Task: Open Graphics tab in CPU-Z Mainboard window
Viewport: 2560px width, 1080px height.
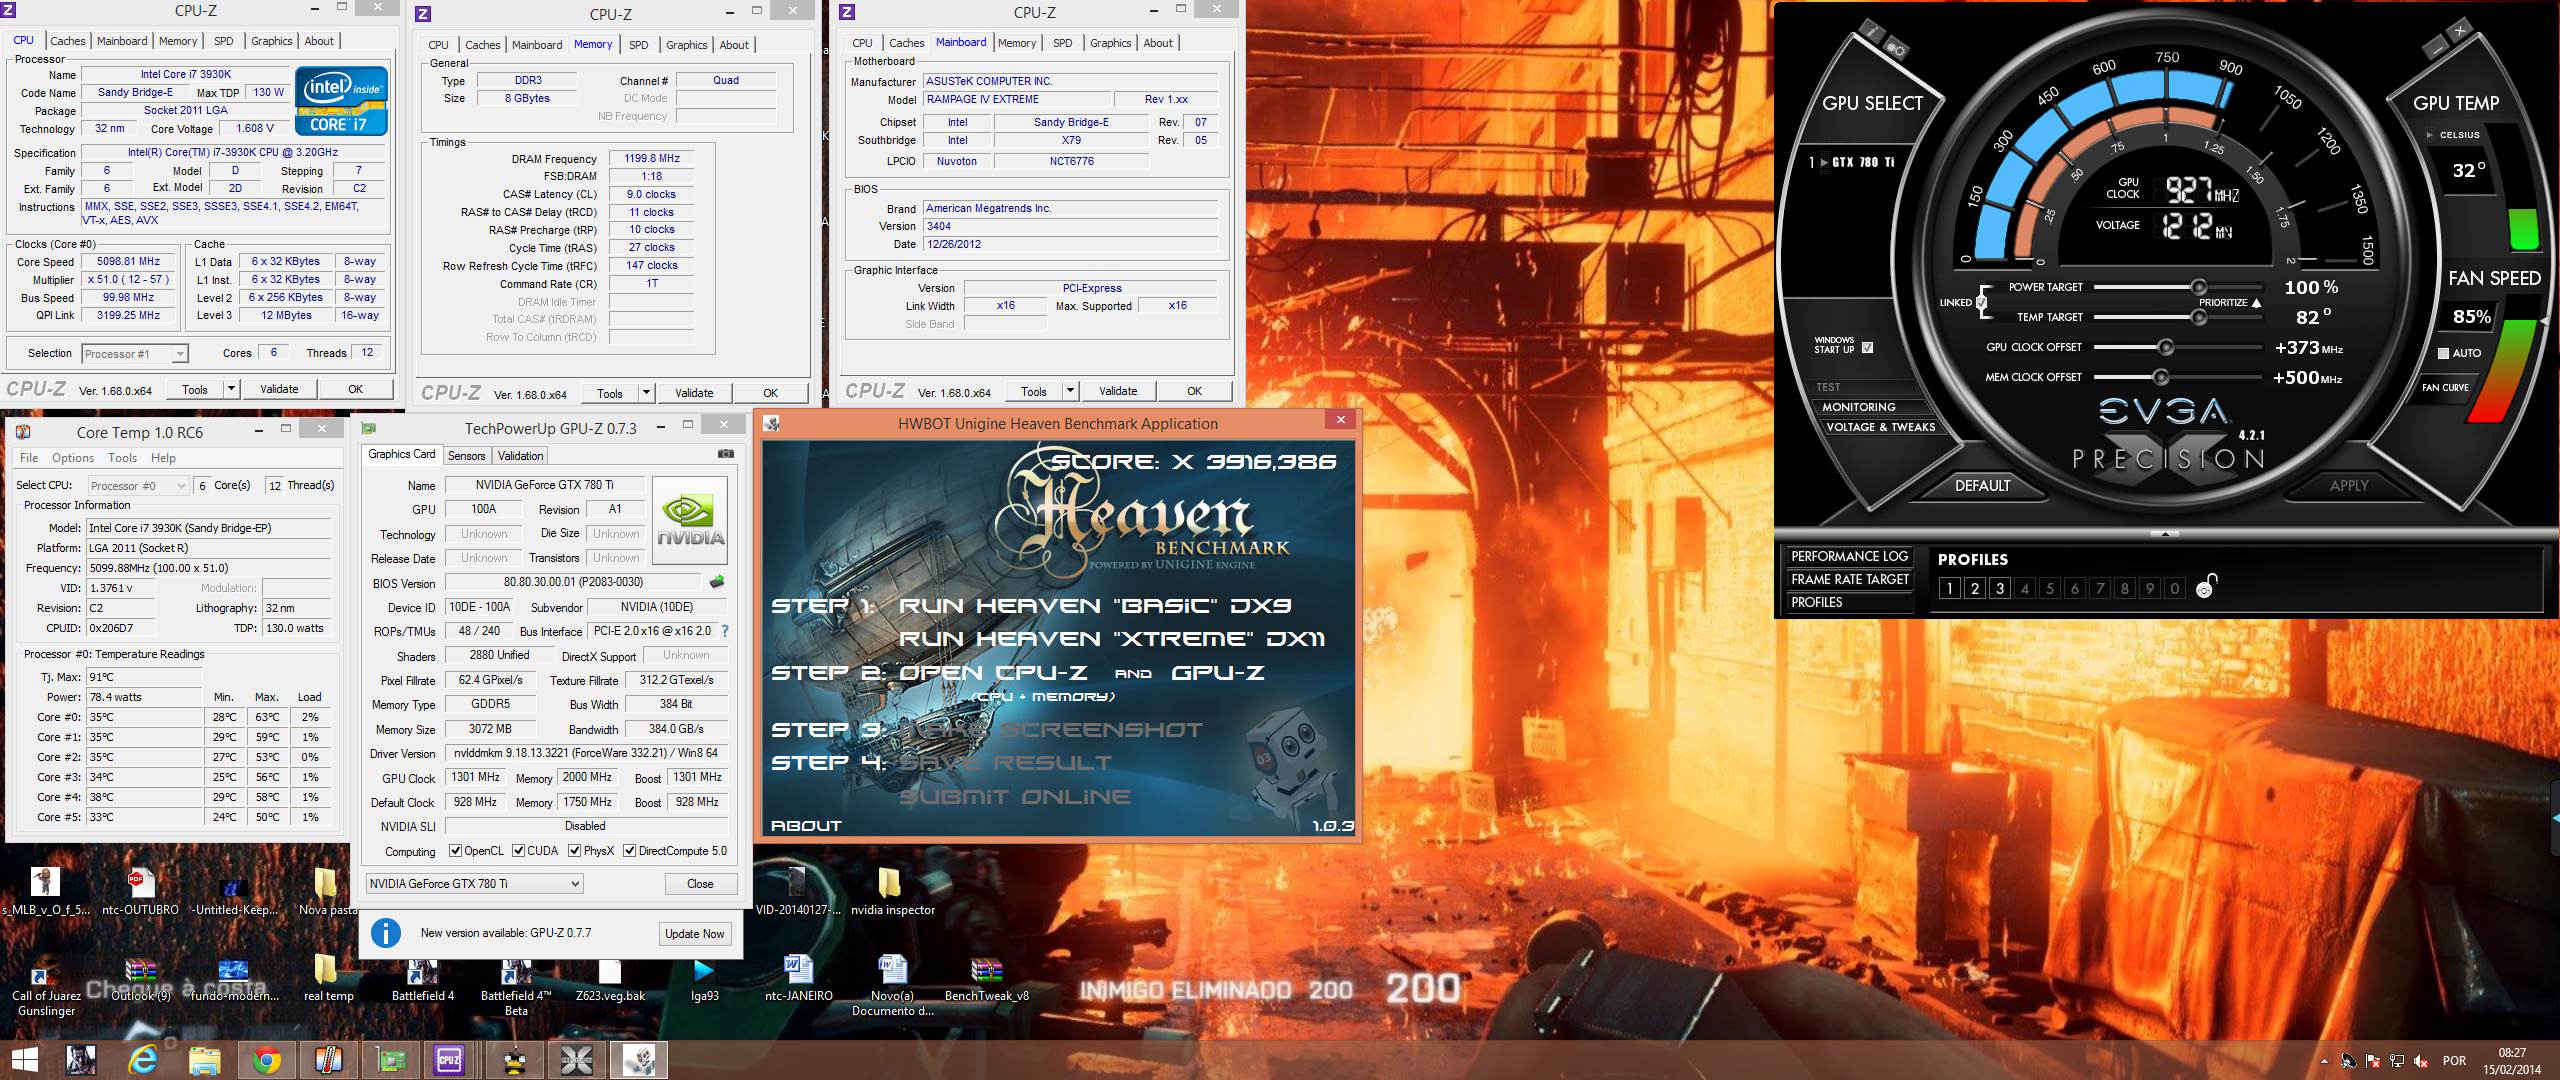Action: [1110, 43]
